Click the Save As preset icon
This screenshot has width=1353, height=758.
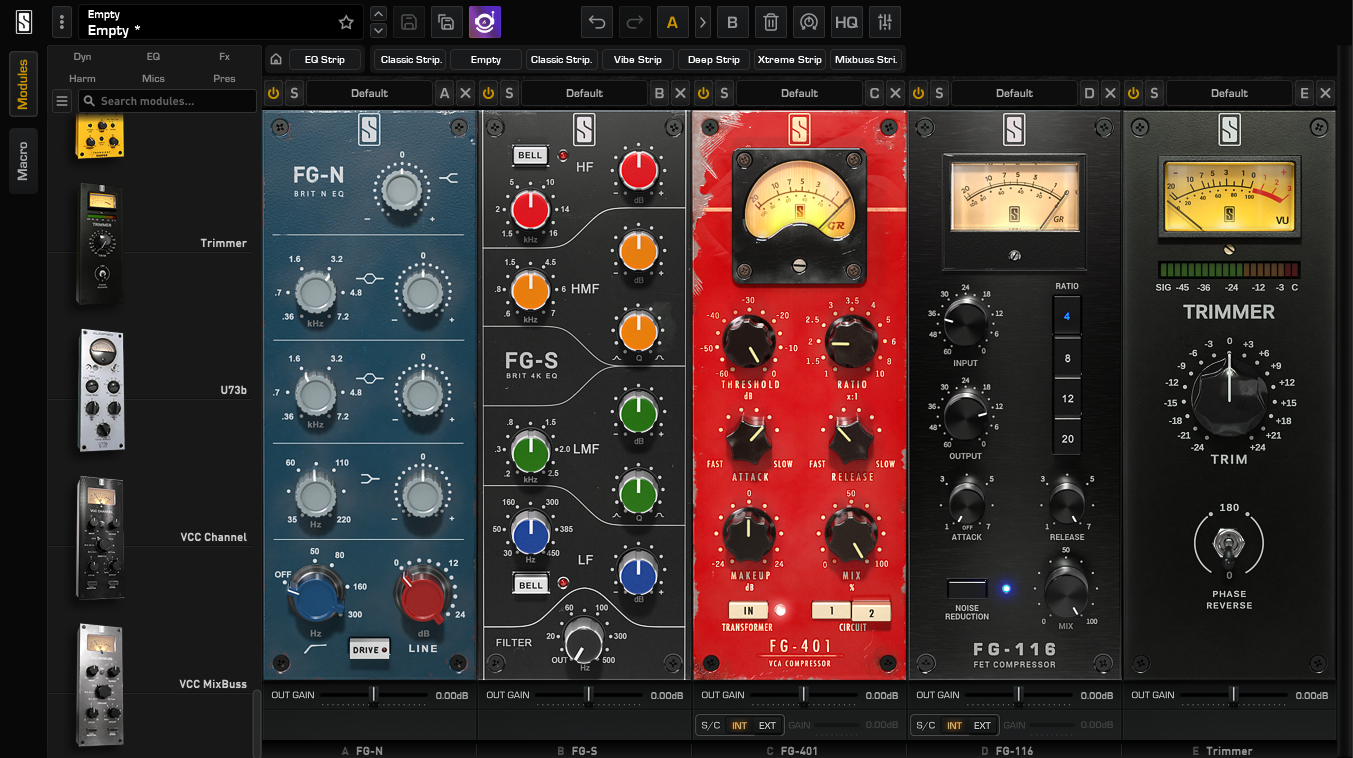(446, 22)
